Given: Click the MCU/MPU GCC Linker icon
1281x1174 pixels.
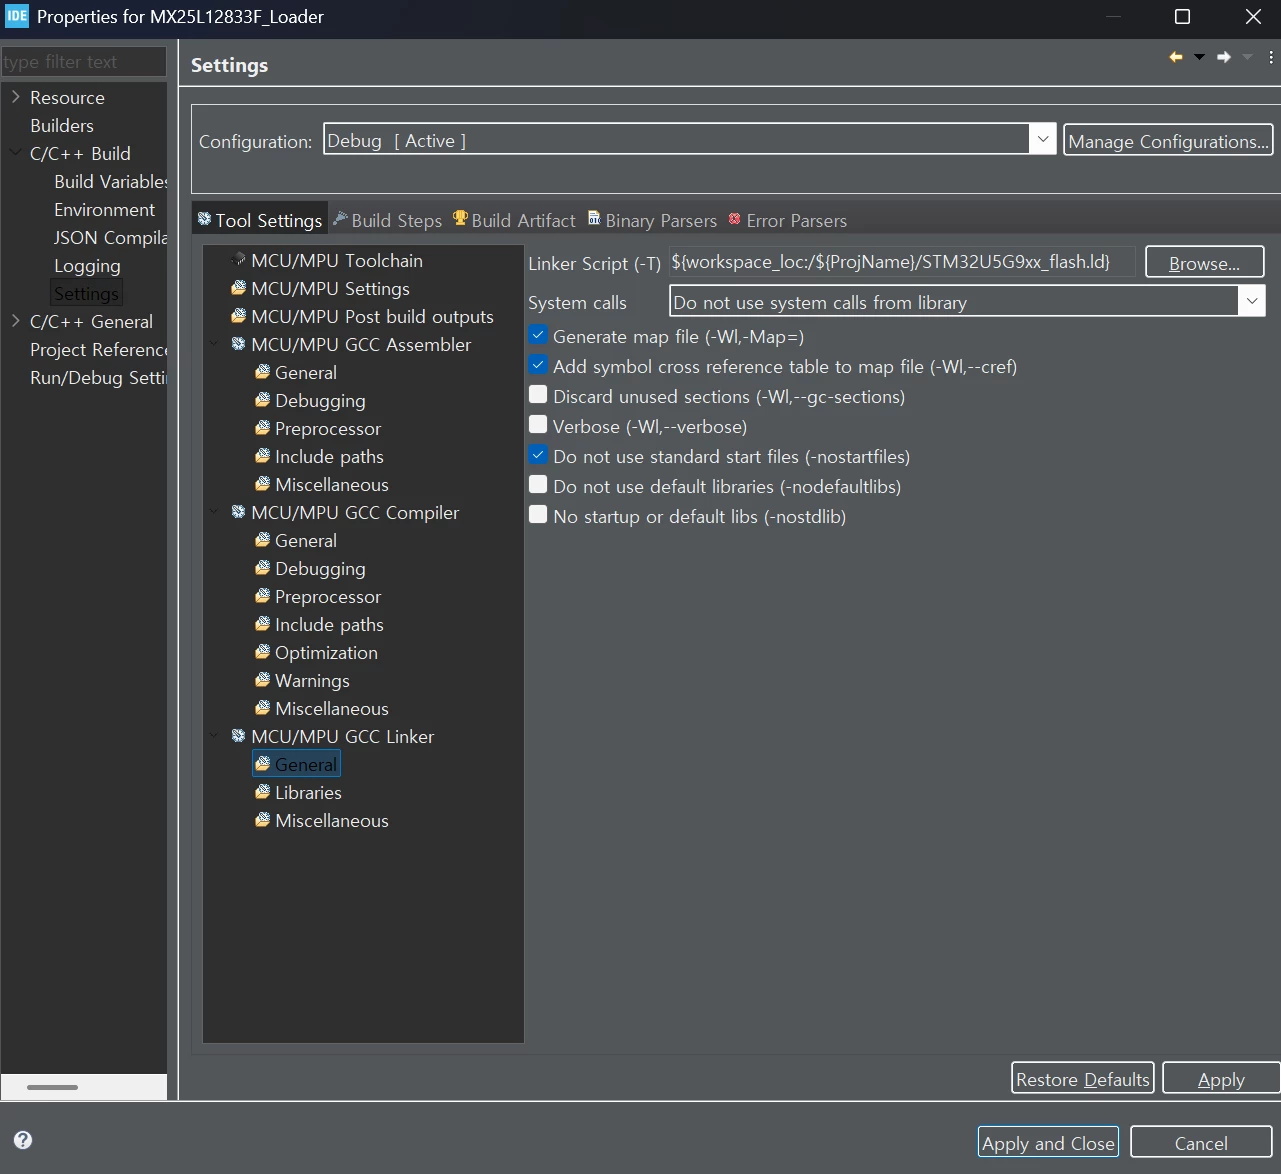Looking at the screenshot, I should [x=238, y=736].
